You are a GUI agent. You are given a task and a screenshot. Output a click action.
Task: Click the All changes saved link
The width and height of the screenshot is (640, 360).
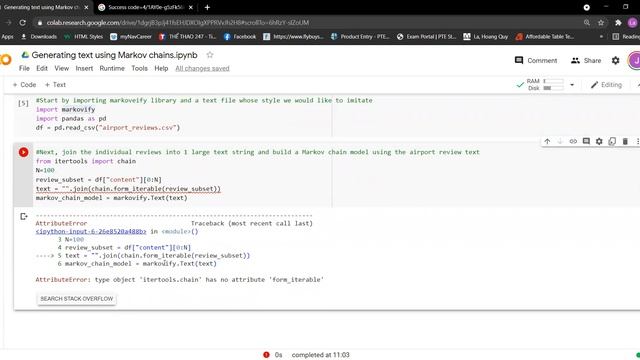pyautogui.click(x=202, y=68)
